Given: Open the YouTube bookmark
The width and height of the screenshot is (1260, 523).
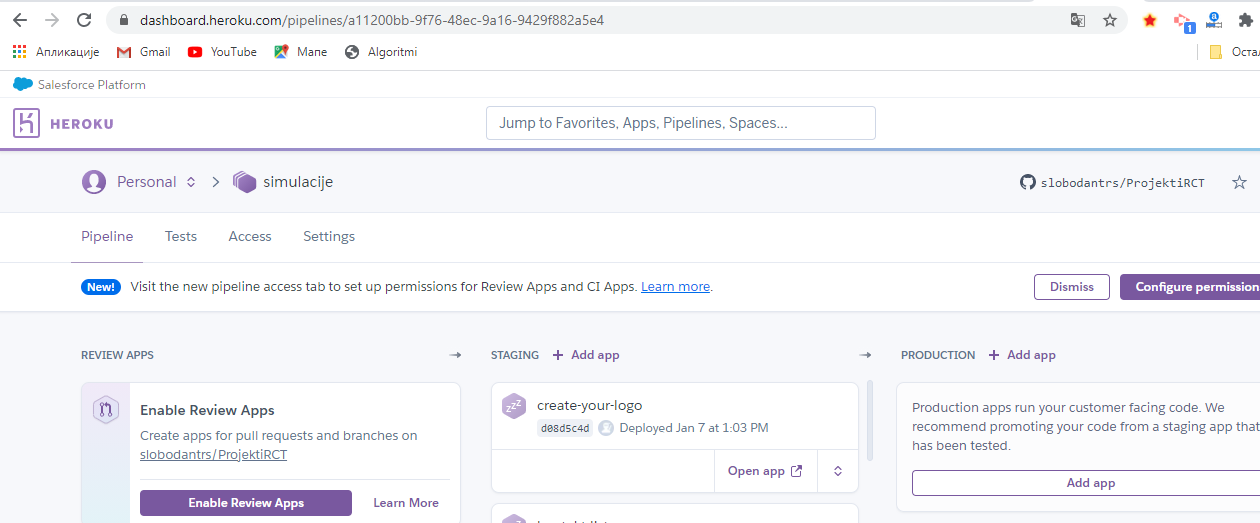Looking at the screenshot, I should point(222,52).
